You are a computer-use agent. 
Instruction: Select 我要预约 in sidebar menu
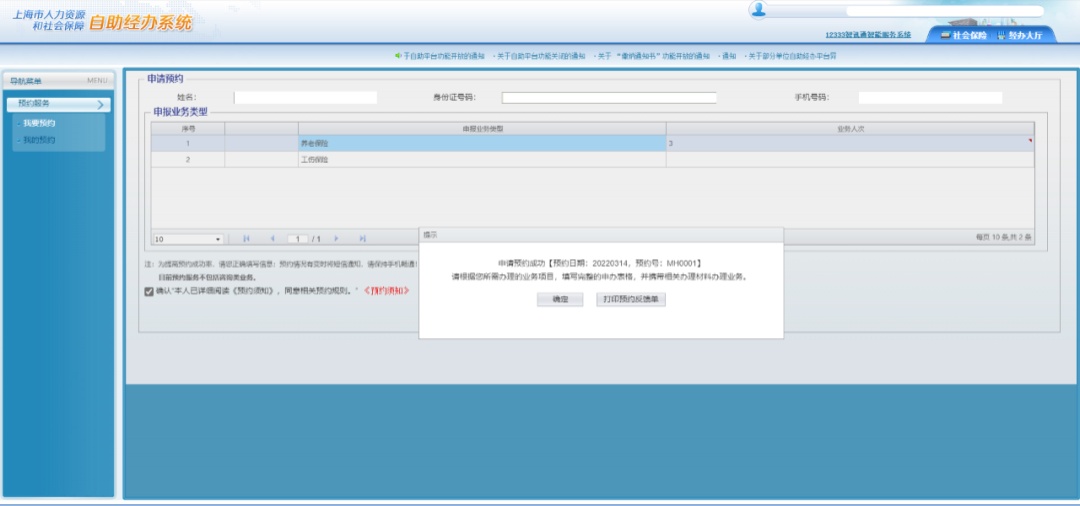point(39,123)
